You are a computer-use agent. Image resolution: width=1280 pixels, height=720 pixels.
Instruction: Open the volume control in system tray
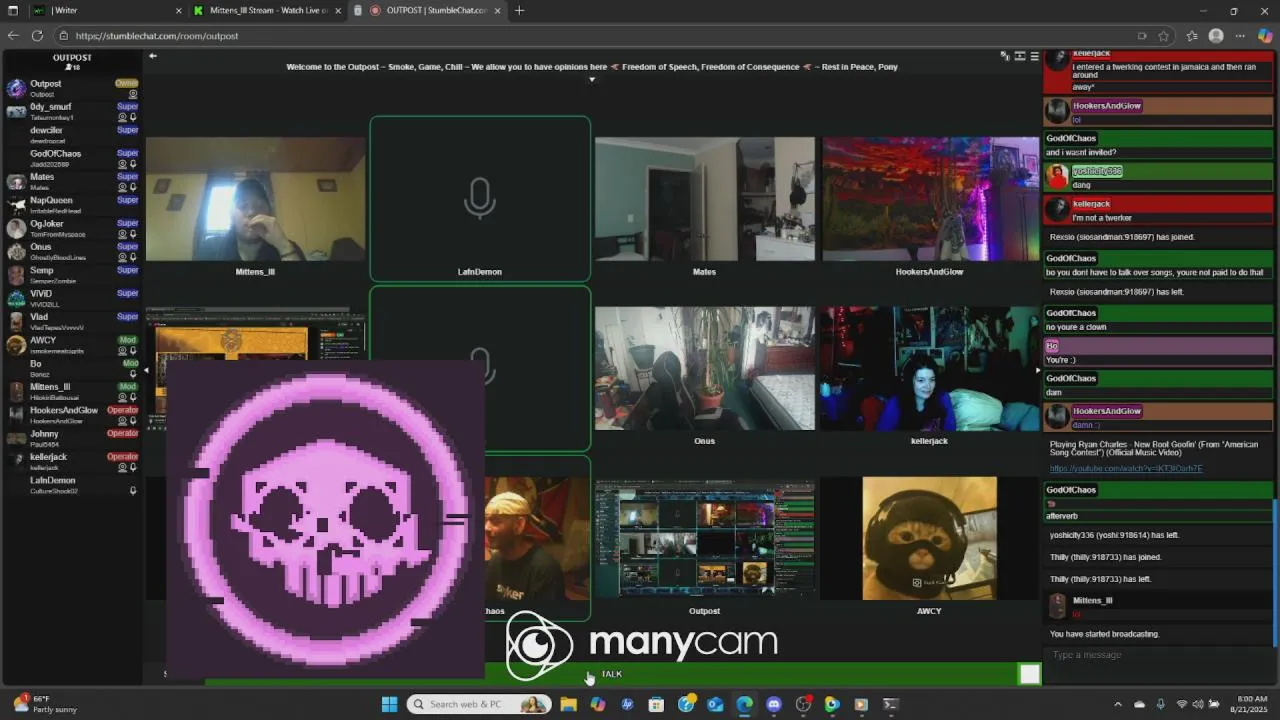click(x=1200, y=704)
